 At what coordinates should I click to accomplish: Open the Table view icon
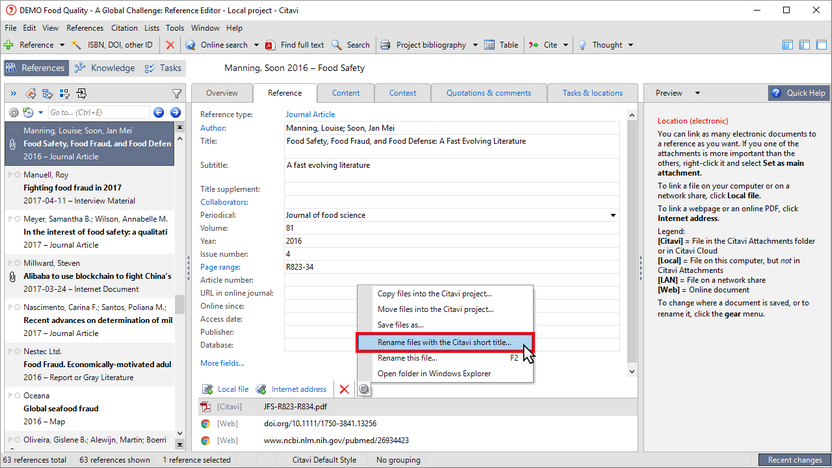click(x=489, y=45)
